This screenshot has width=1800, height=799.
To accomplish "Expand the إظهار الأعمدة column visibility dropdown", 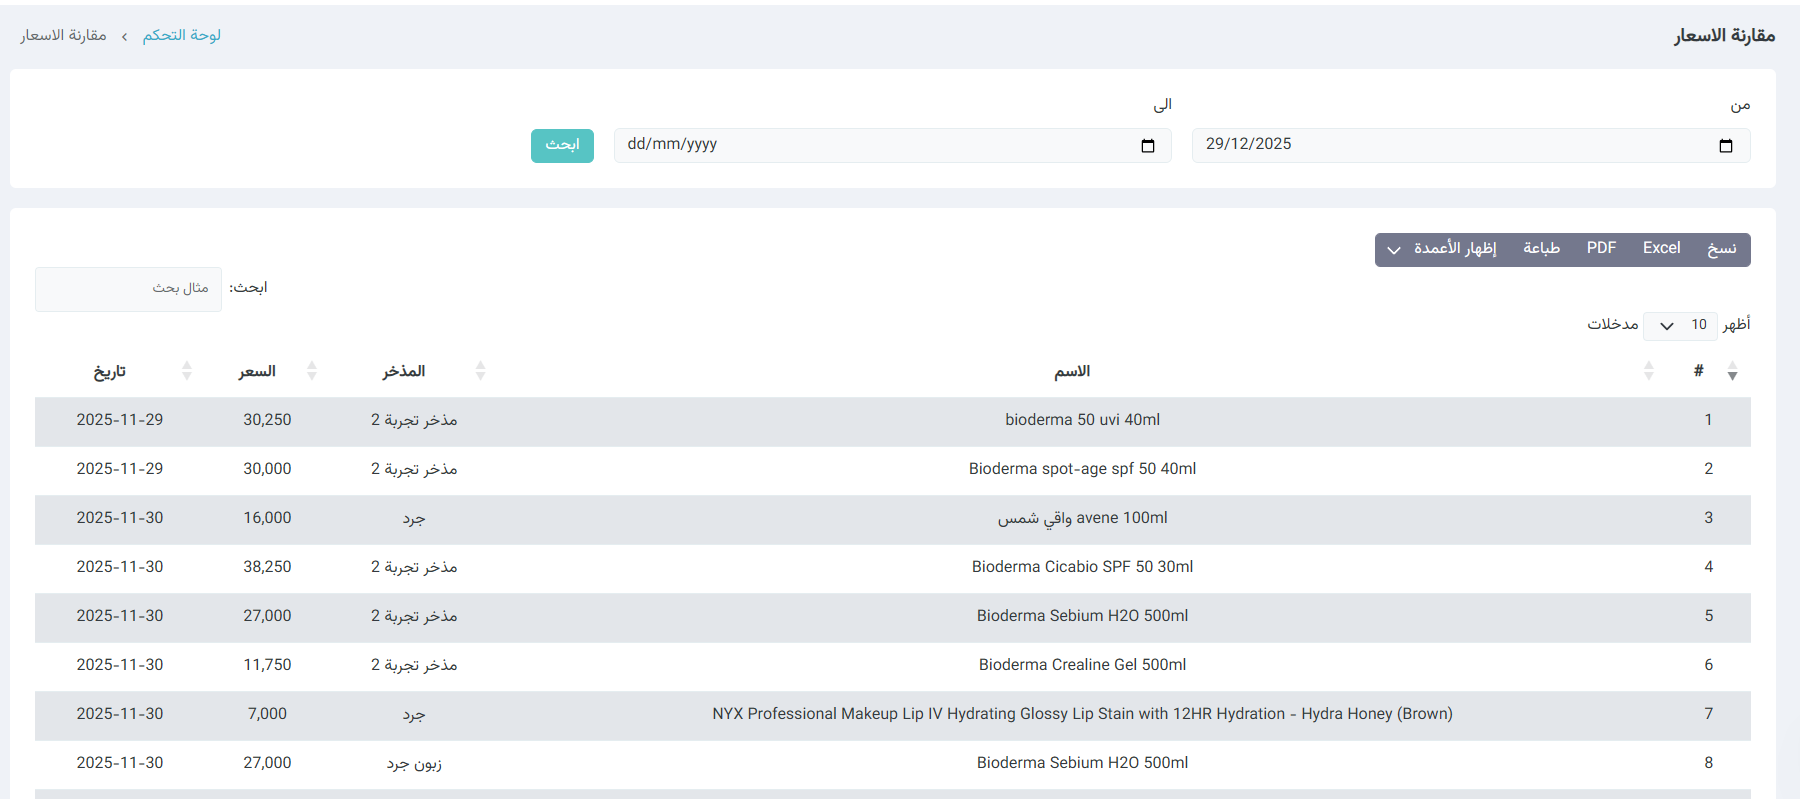I will click(x=1441, y=249).
